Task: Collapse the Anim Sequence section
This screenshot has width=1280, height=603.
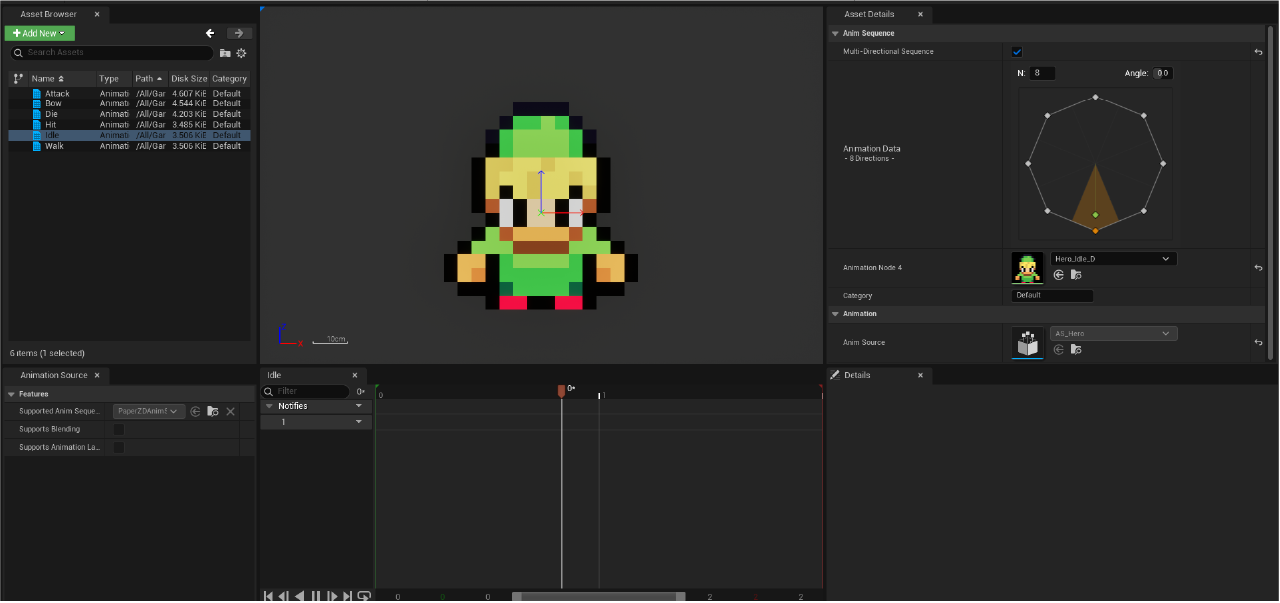Action: point(835,33)
